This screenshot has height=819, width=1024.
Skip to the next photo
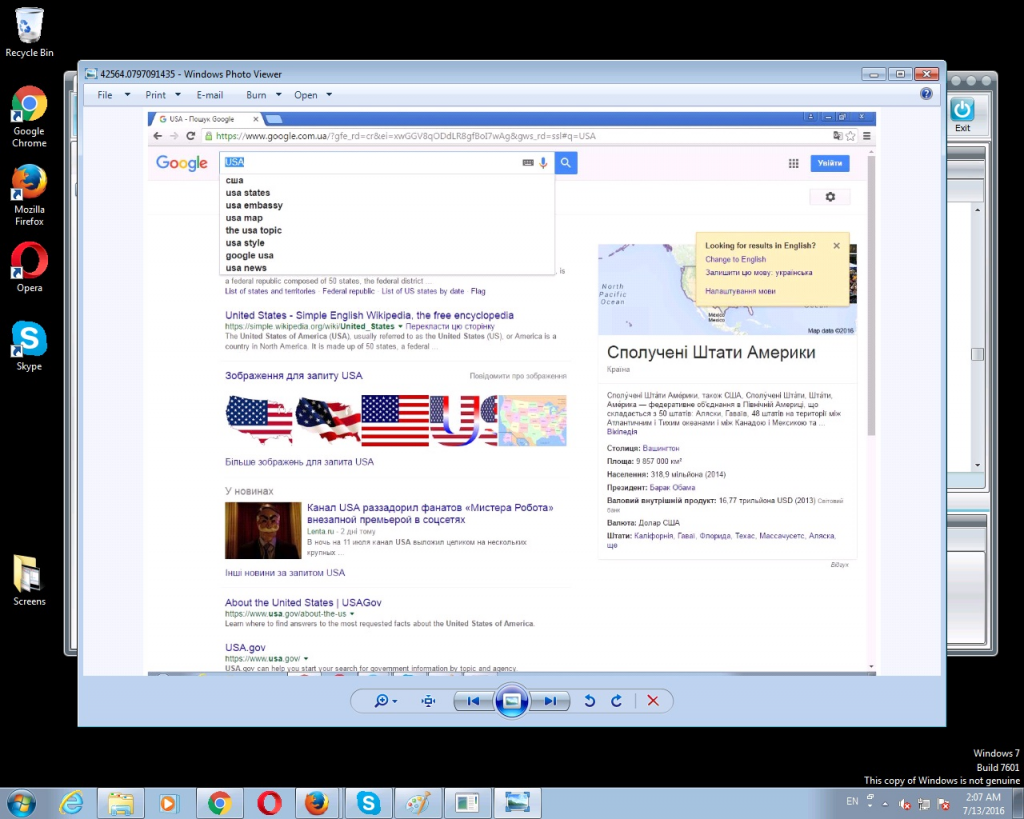pos(549,701)
